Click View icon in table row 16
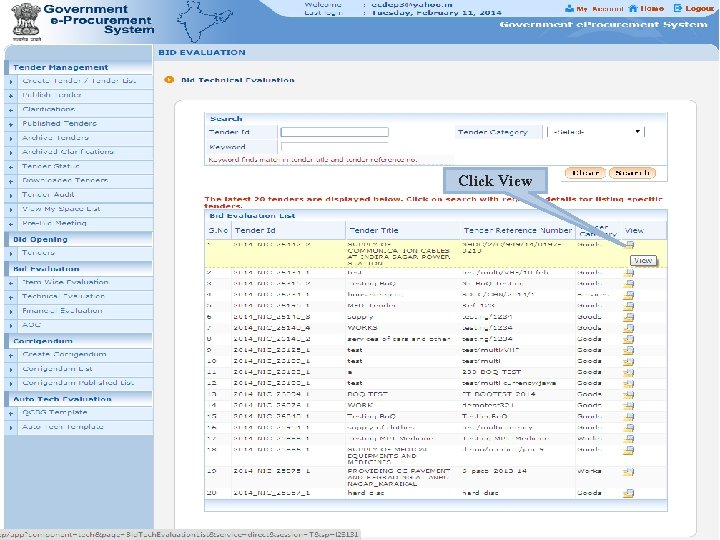 [629, 428]
